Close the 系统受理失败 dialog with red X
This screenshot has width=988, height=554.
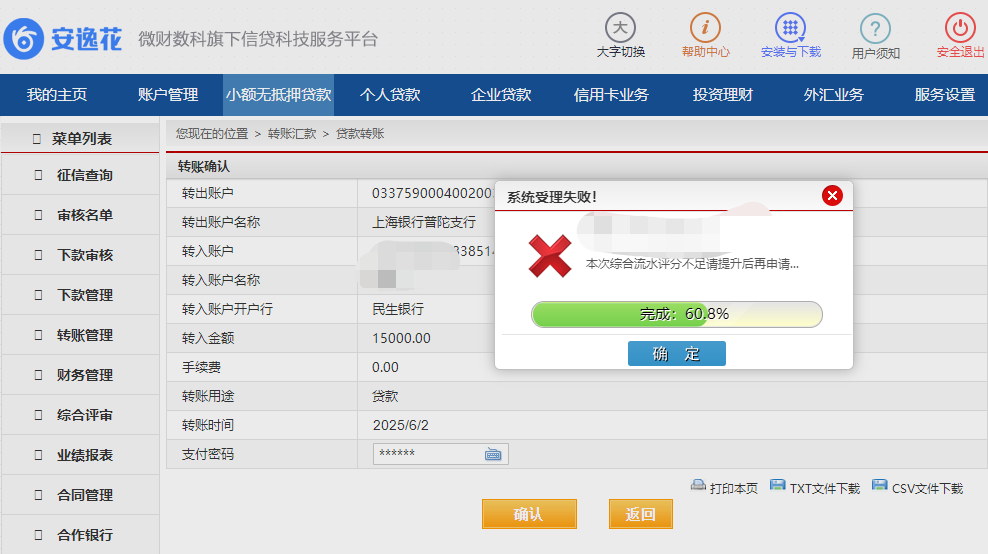click(832, 196)
